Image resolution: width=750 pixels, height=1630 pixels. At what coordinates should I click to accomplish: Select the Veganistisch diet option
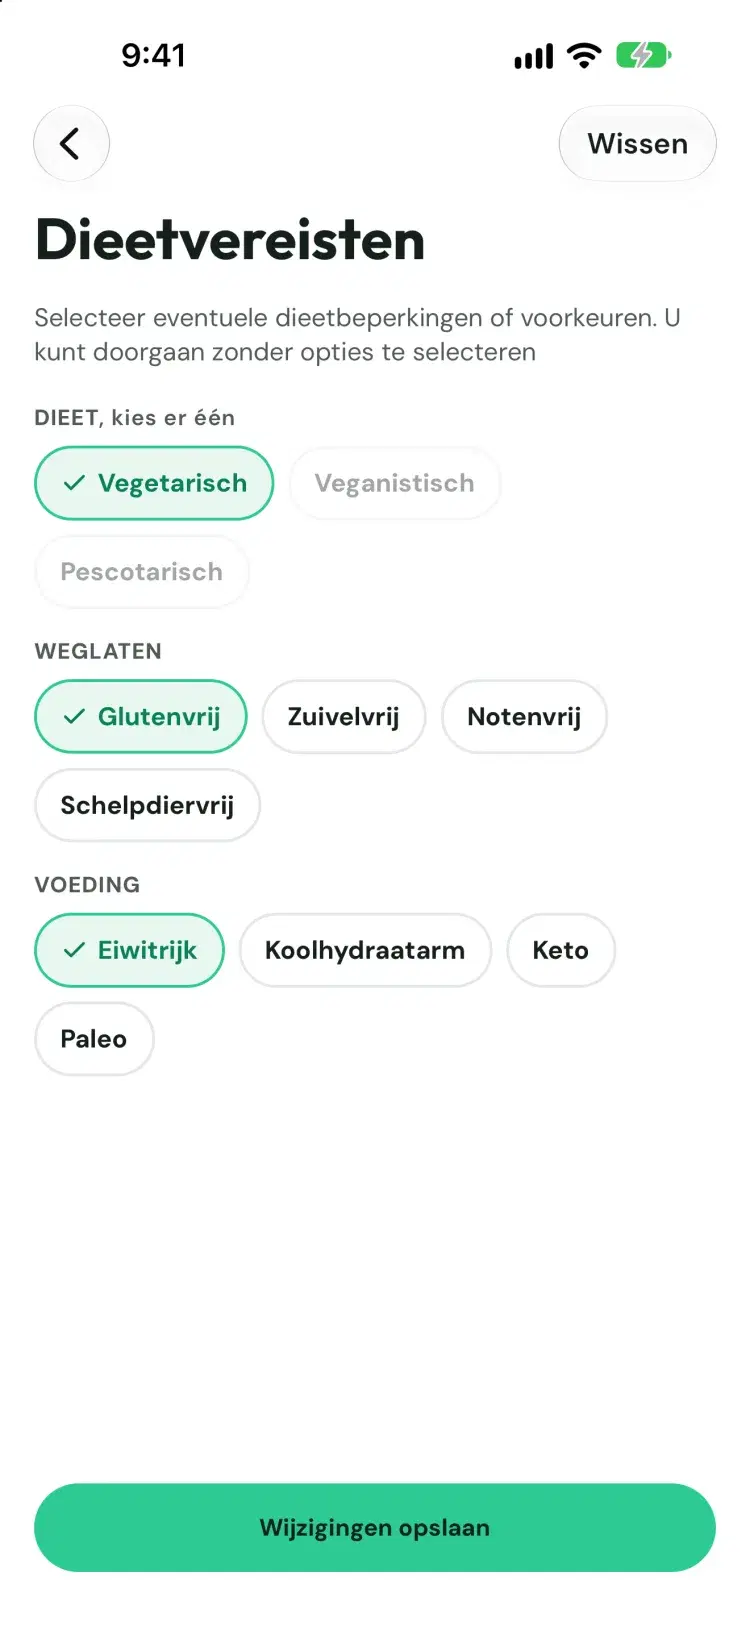click(x=395, y=483)
